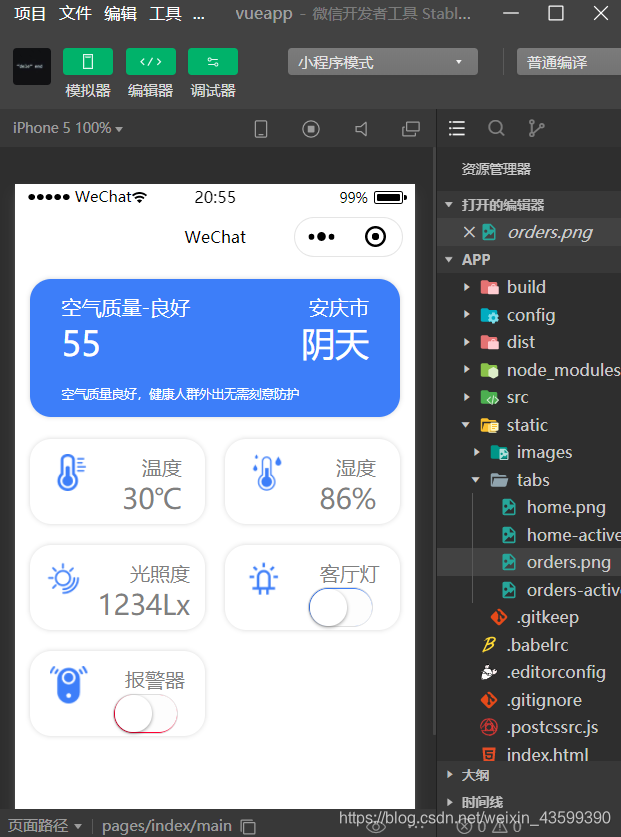Image resolution: width=621 pixels, height=837 pixels.
Task: Select orders.png in tabs folder tree
Action: click(568, 562)
